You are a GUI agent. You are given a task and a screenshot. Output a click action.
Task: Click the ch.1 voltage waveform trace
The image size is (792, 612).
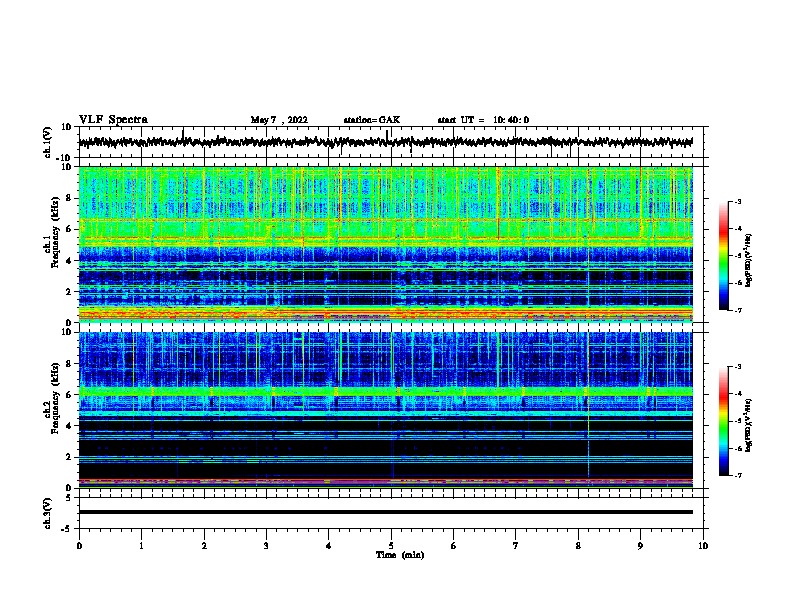pyautogui.click(x=385, y=142)
